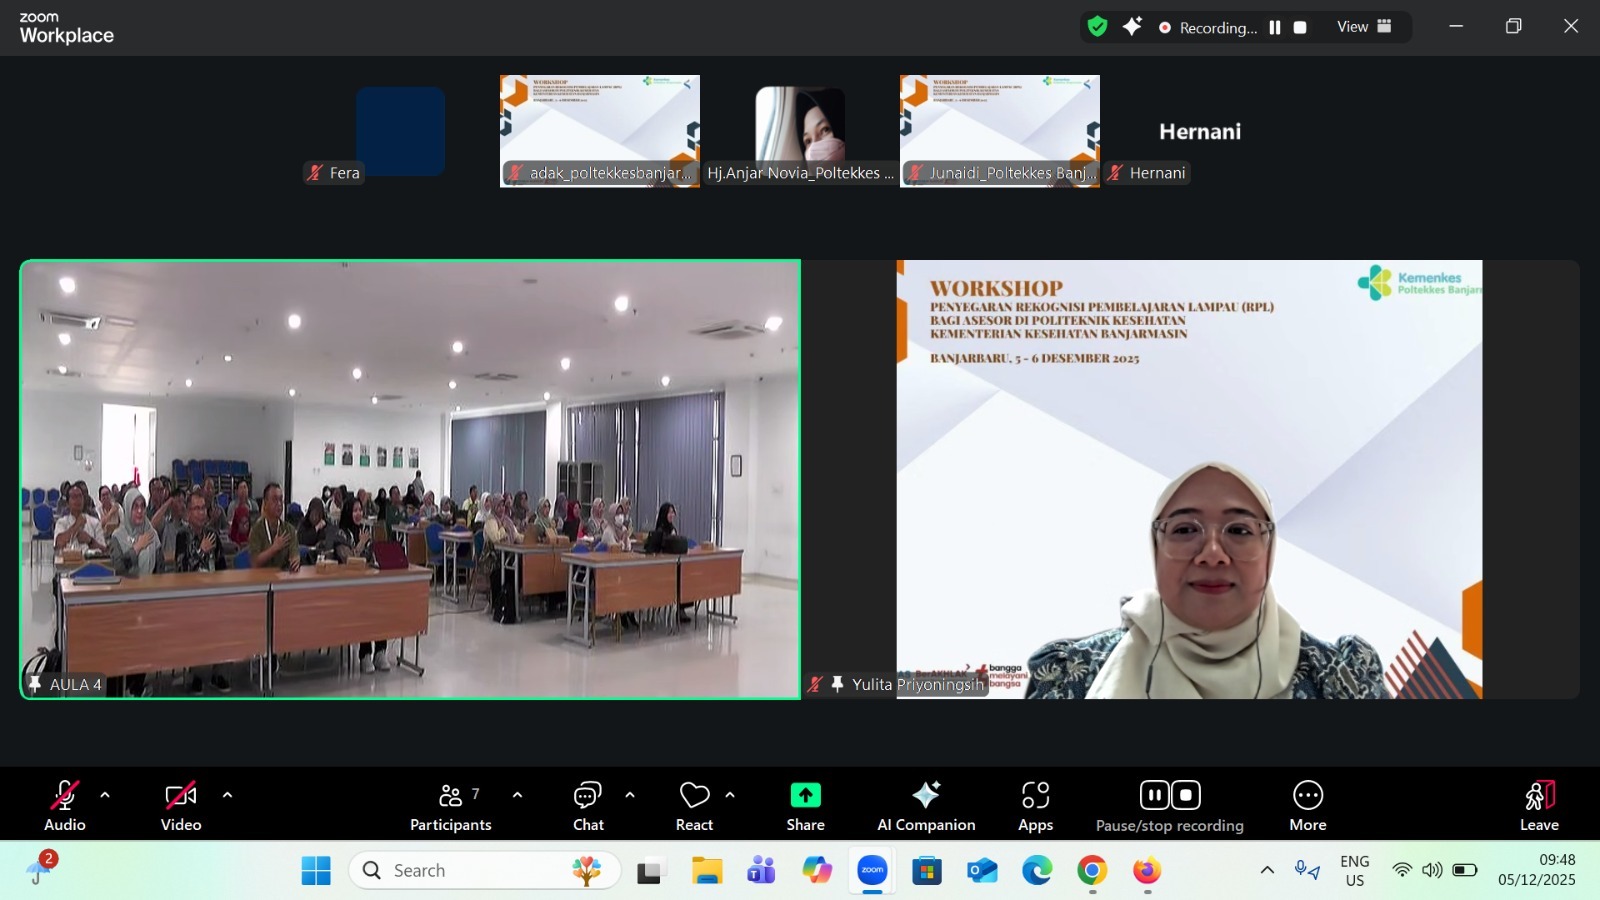The height and width of the screenshot is (900, 1600).
Task: Expand video options arrow next to Video
Action: (227, 795)
